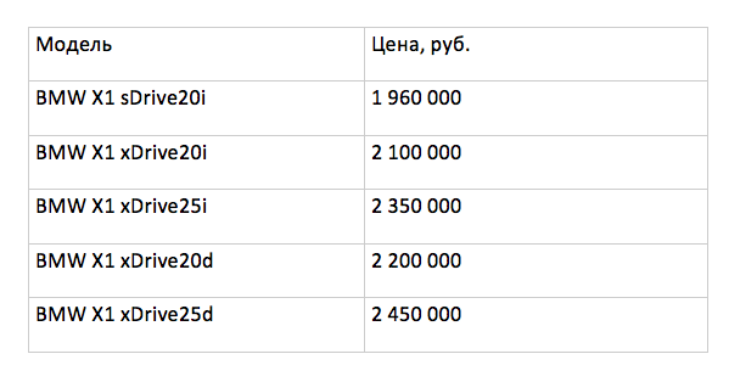The height and width of the screenshot is (382, 740).
Task: Click the word руб. in header
Action: (x=450, y=45)
